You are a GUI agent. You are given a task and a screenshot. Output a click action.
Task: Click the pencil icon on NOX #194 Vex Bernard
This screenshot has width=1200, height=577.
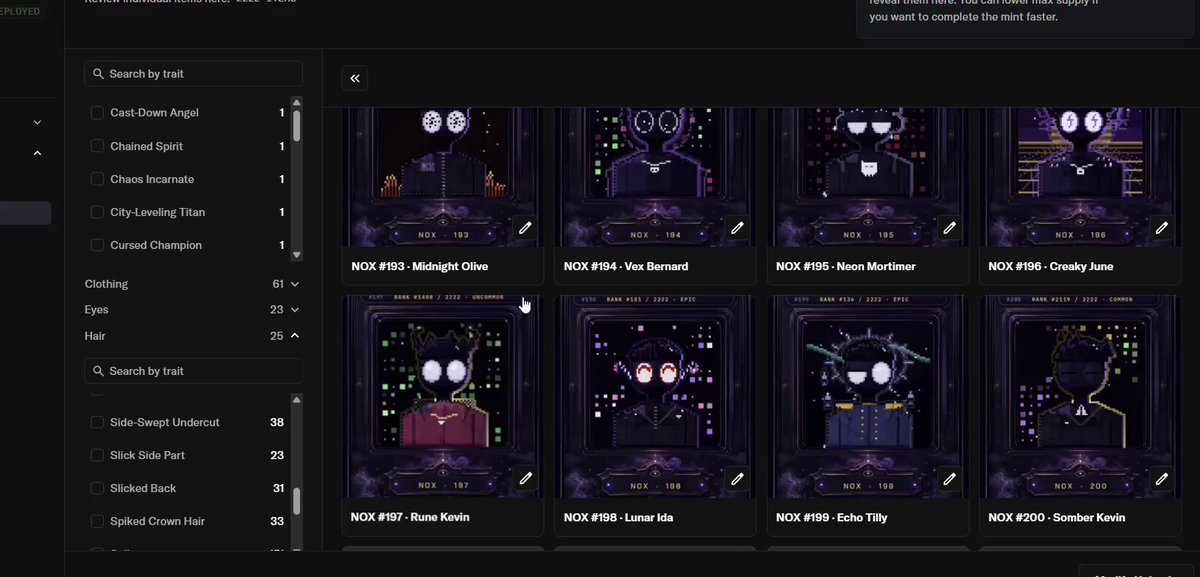click(x=737, y=228)
